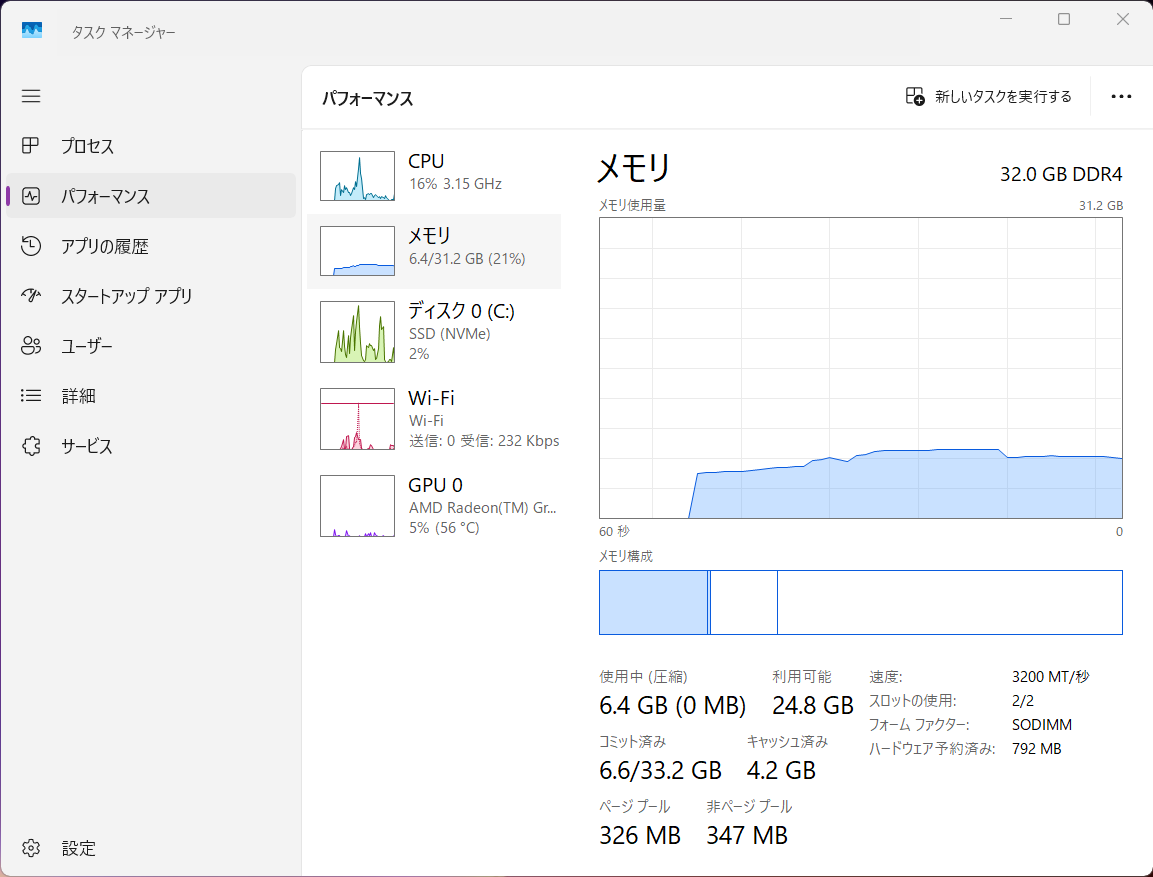The height and width of the screenshot is (877, 1153).
Task: Select the ディスク 0 (C:) label
Action: click(461, 310)
